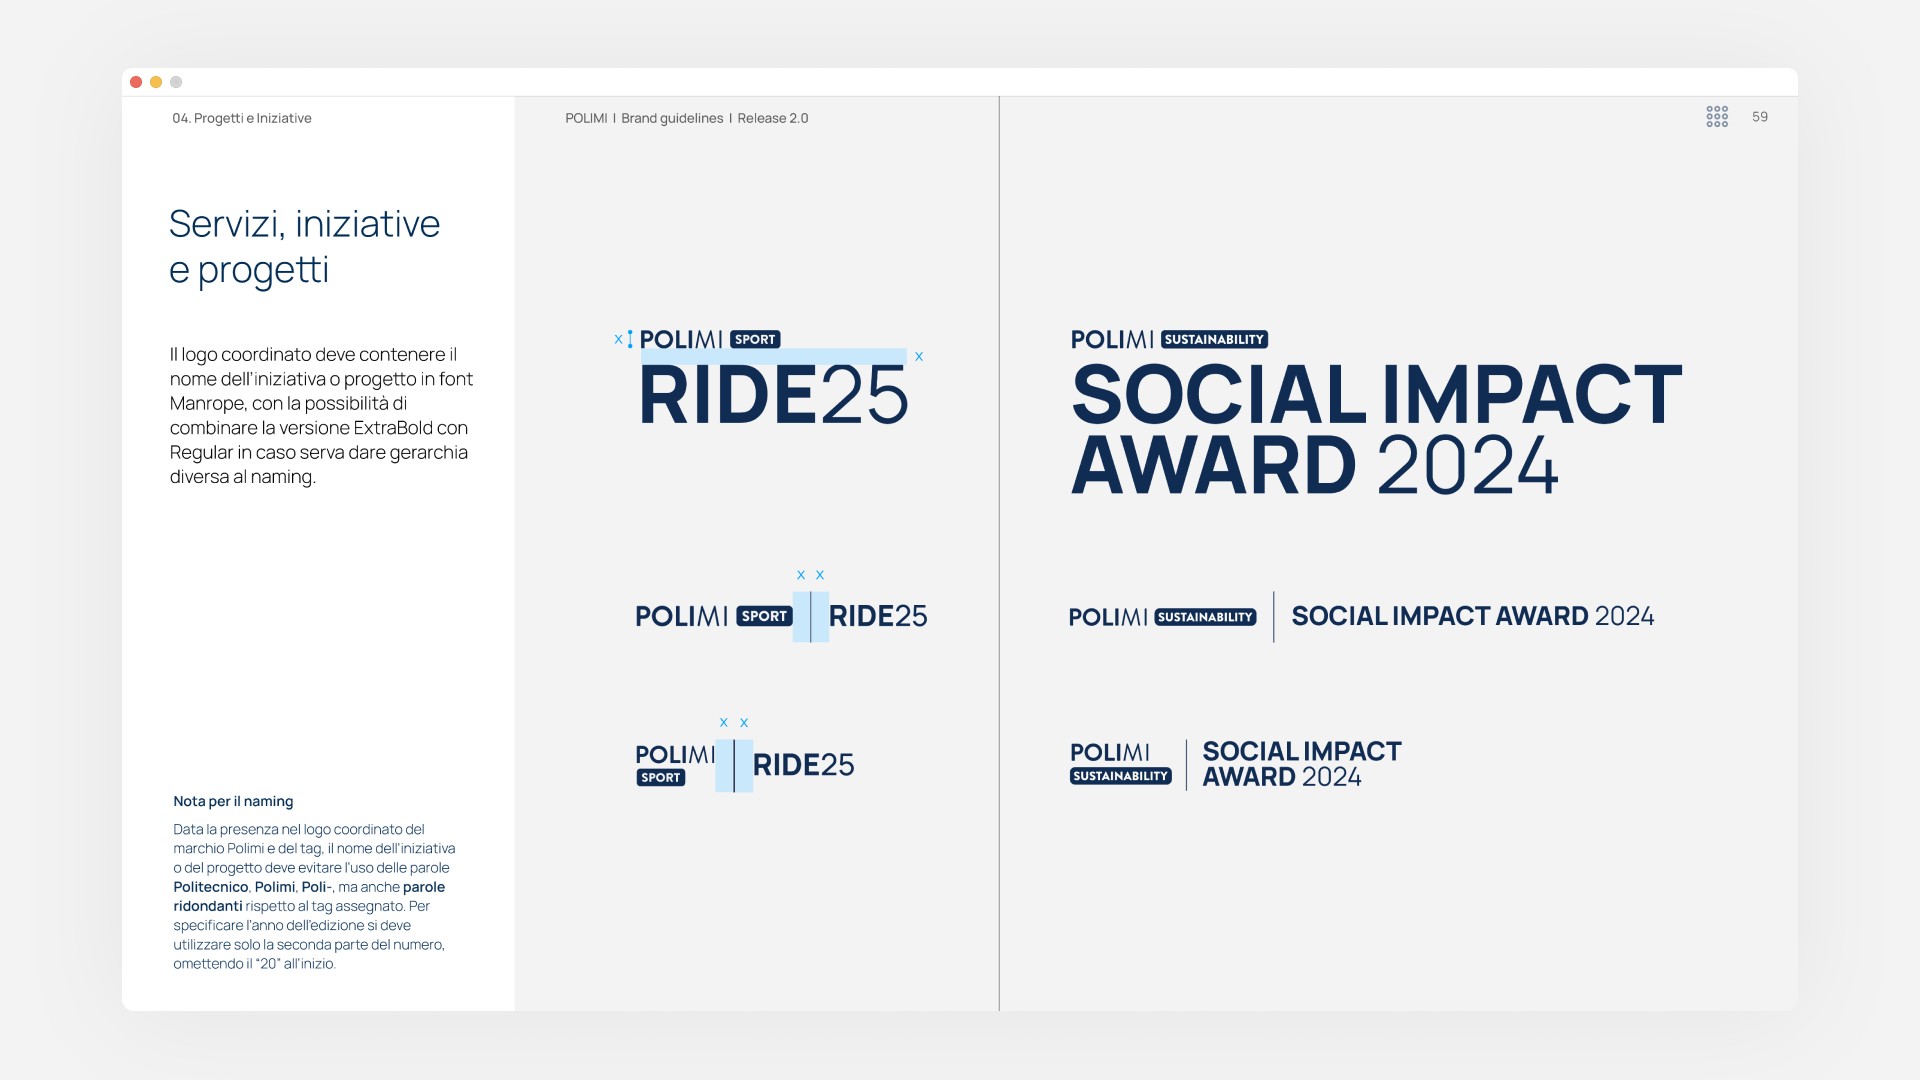Click the large SOCIAL IMPACT AWARD 2024 wordmark
Screen dimensions: 1920x1080
click(1375, 430)
